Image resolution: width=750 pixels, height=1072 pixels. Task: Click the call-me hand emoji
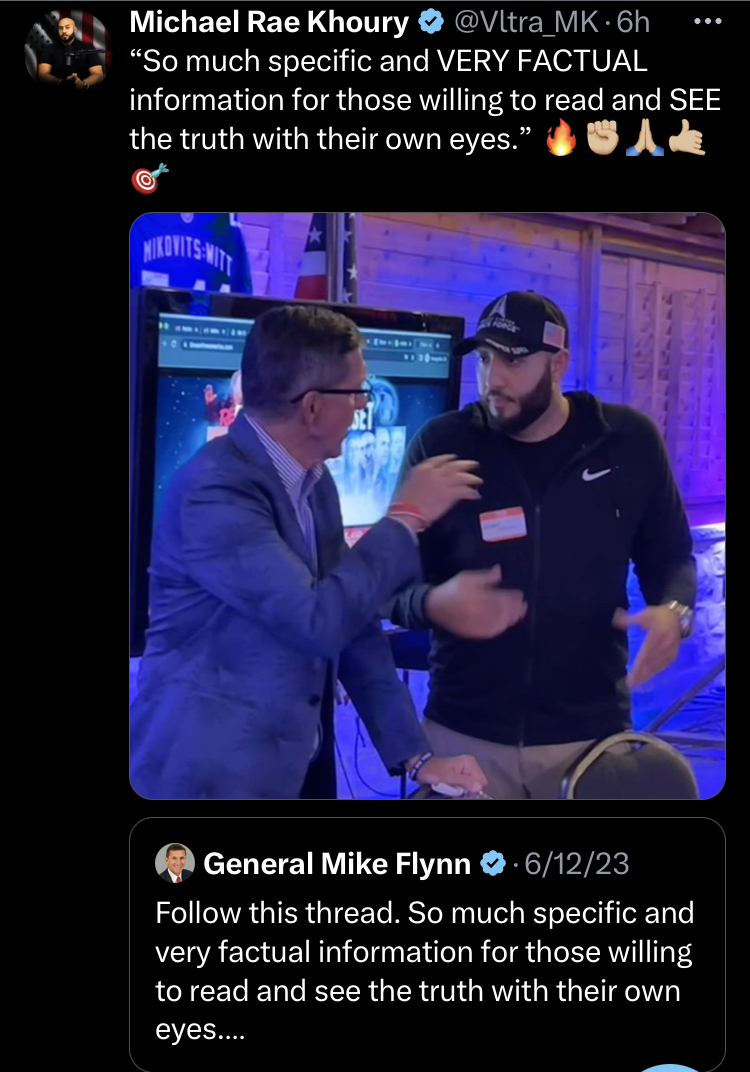coord(686,138)
